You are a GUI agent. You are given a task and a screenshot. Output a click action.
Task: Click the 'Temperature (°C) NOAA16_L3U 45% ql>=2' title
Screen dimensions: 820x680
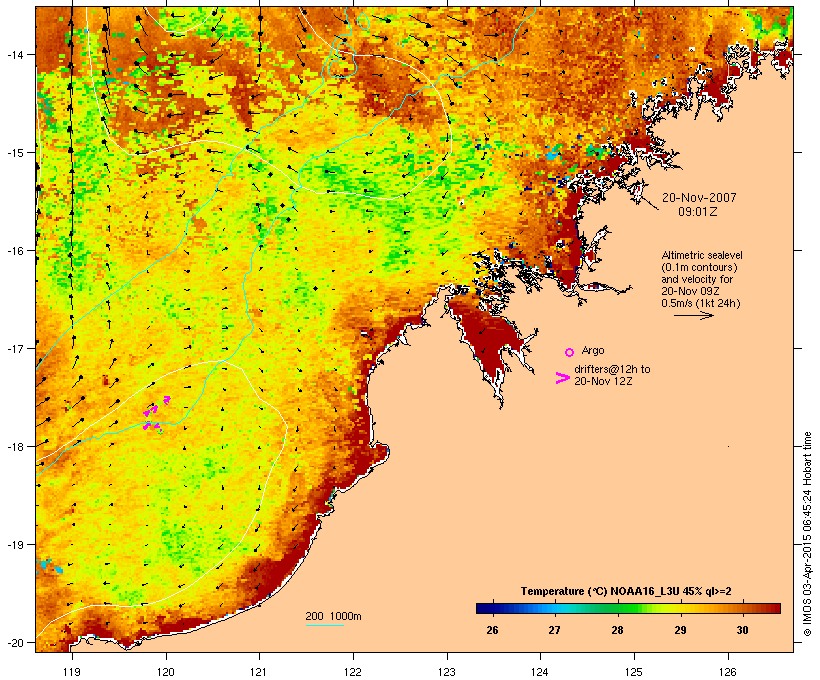point(626,591)
